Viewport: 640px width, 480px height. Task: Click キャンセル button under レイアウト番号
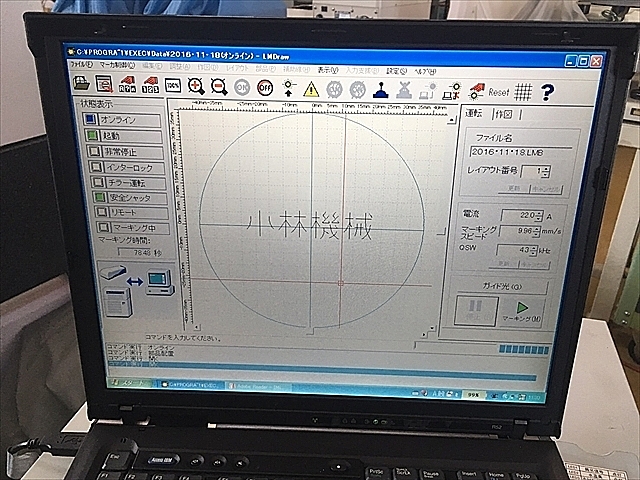pyautogui.click(x=546, y=189)
